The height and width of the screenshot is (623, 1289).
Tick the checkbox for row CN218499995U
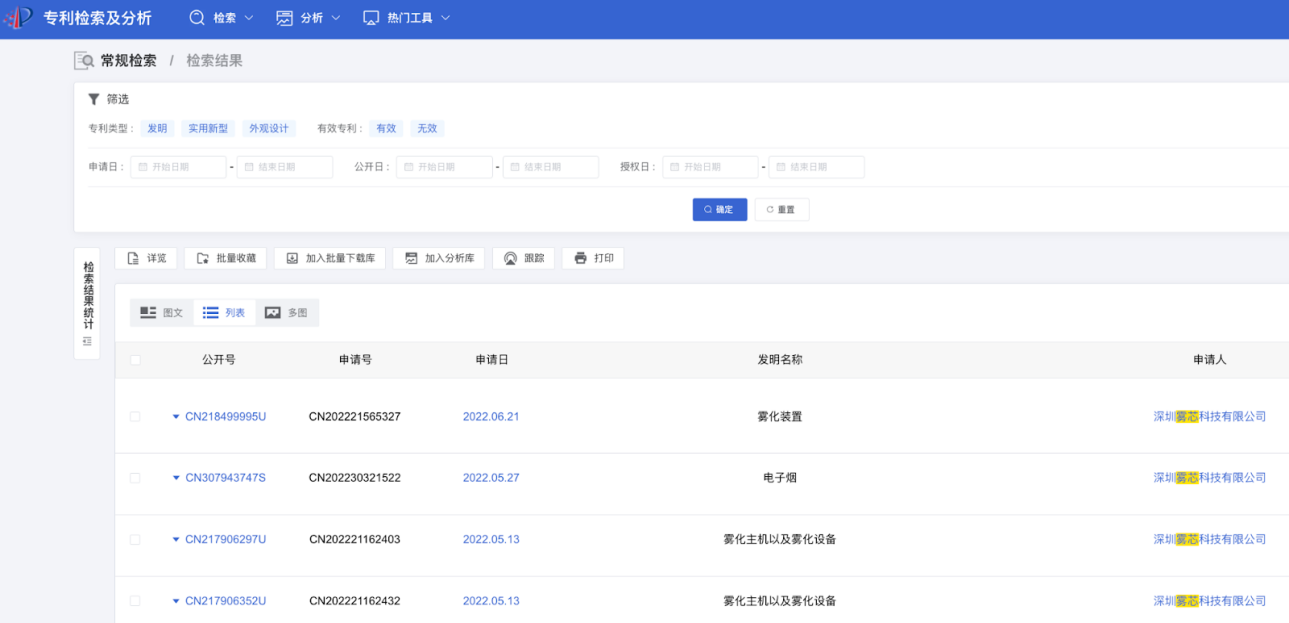[135, 417]
